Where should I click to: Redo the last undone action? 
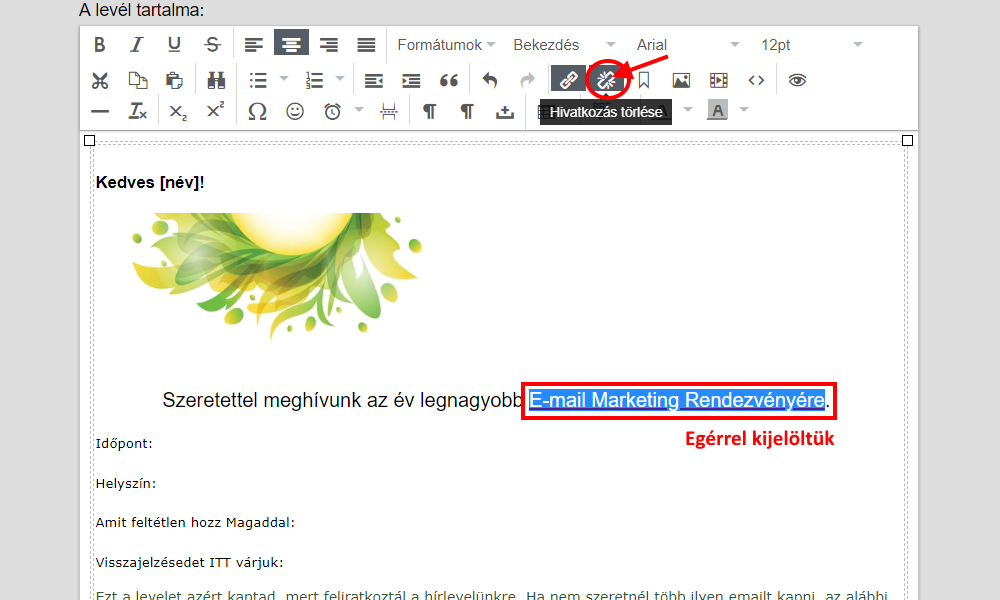coord(527,80)
